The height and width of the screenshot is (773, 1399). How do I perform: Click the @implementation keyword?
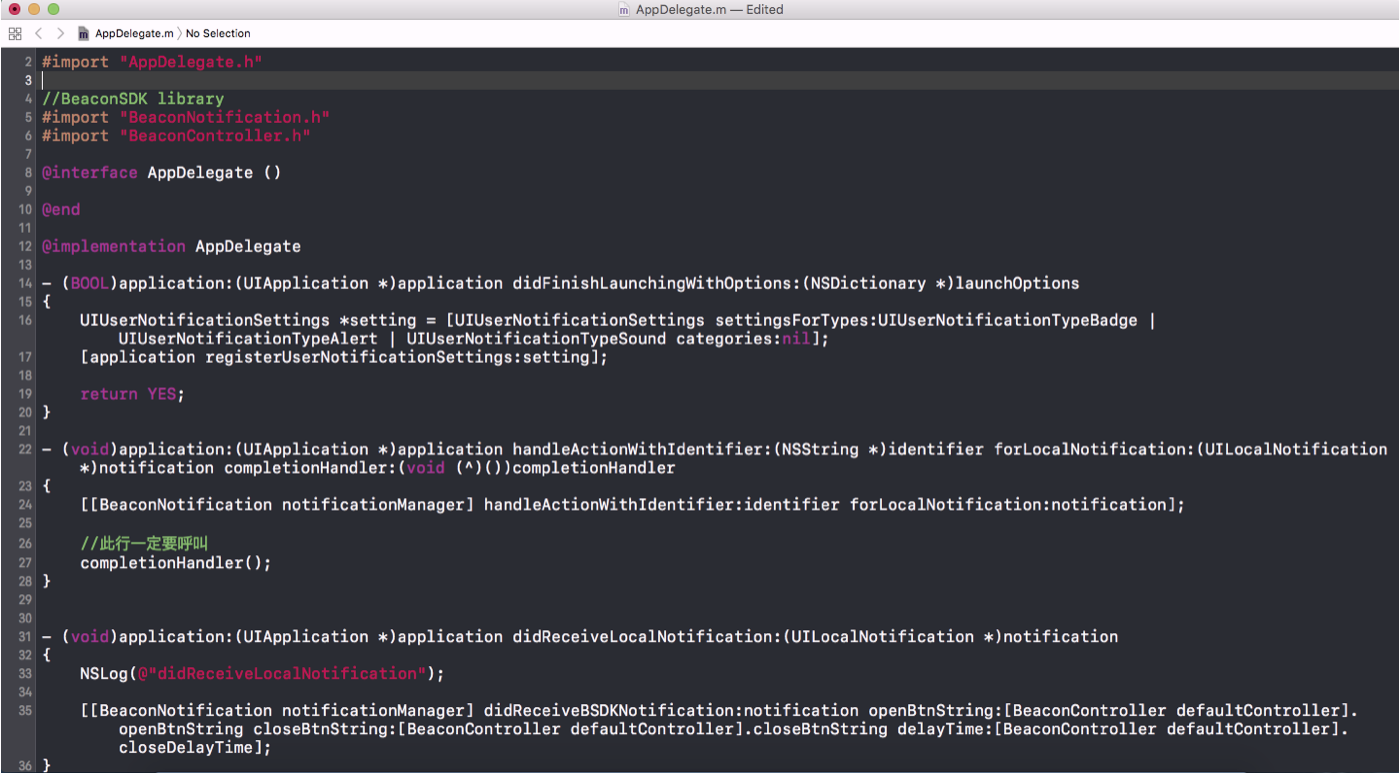click(x=114, y=246)
